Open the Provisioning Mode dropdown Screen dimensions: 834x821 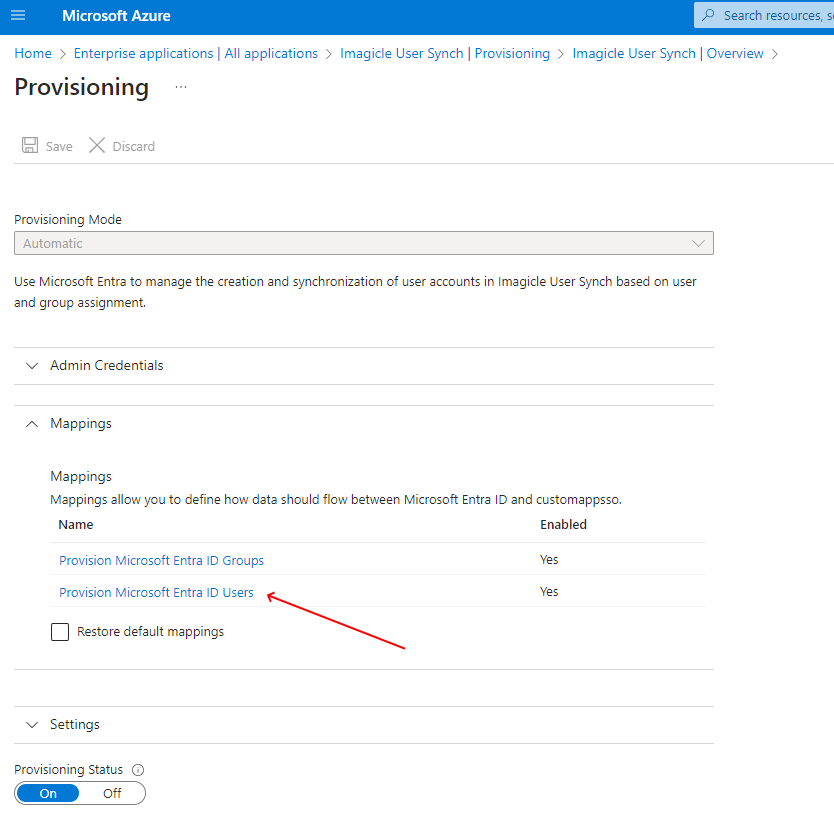point(363,243)
